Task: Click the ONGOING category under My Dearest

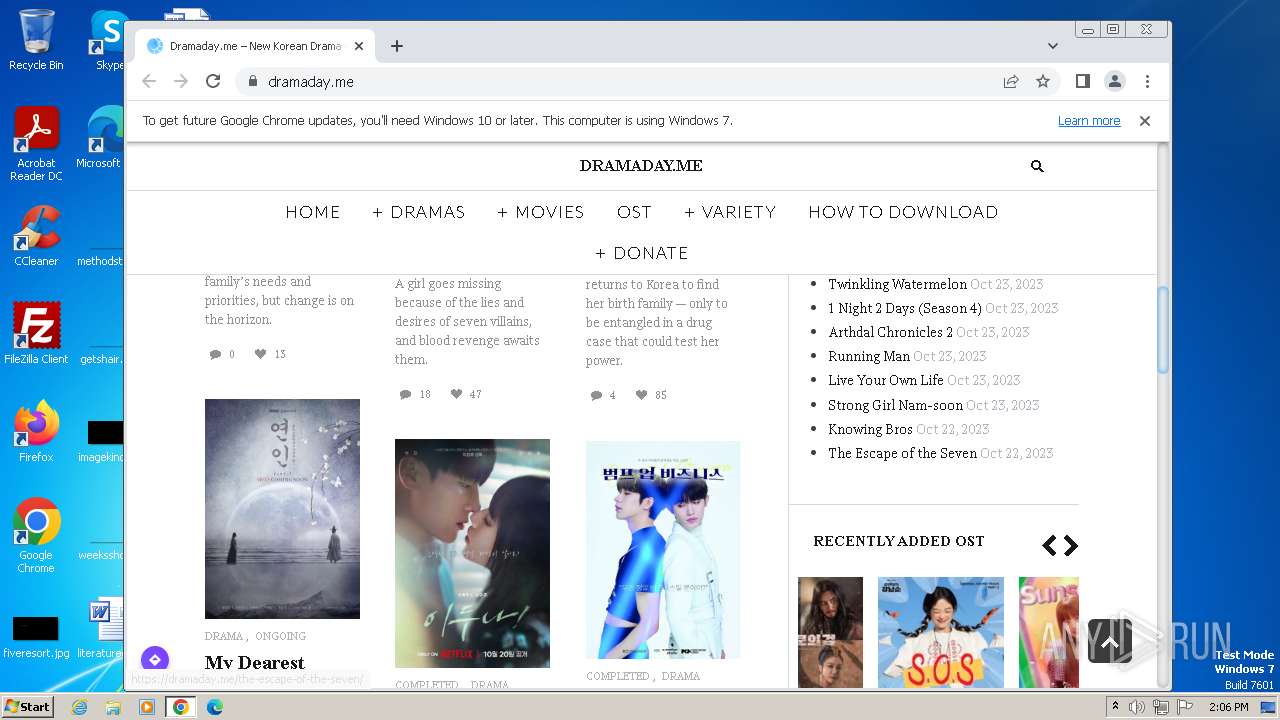Action: (280, 636)
